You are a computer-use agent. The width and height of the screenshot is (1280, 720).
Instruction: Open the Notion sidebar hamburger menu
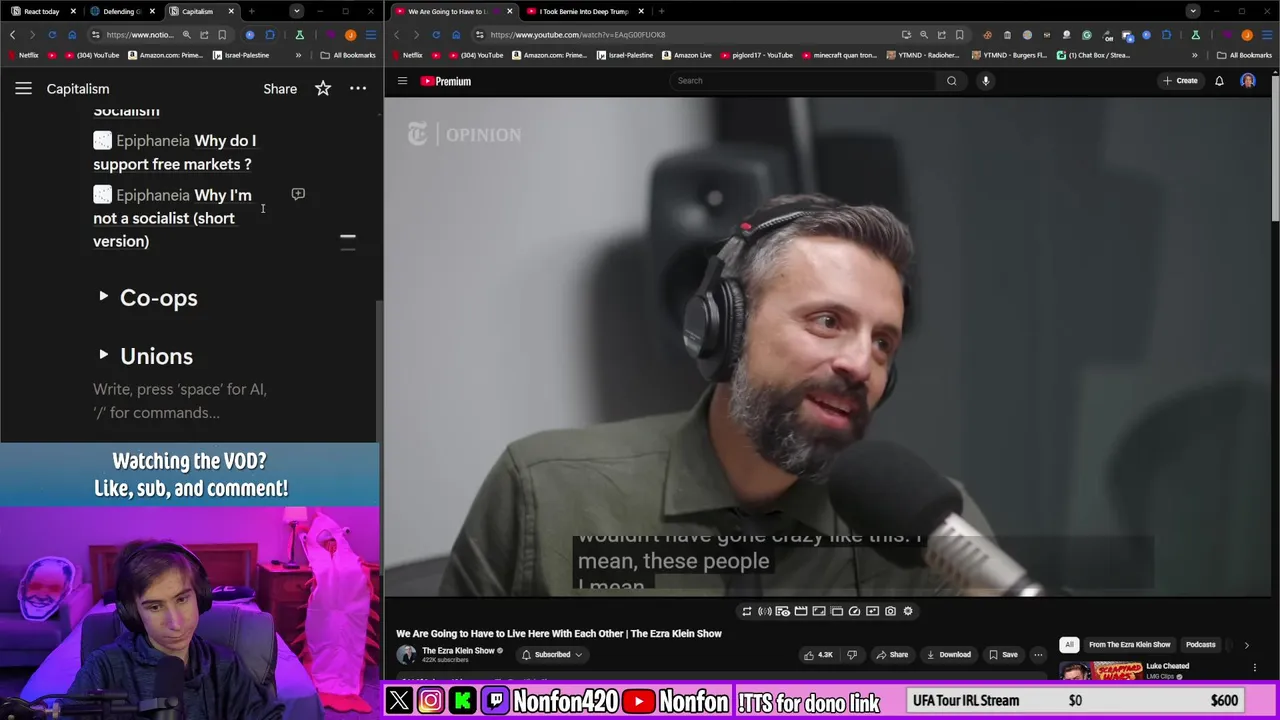tap(23, 89)
